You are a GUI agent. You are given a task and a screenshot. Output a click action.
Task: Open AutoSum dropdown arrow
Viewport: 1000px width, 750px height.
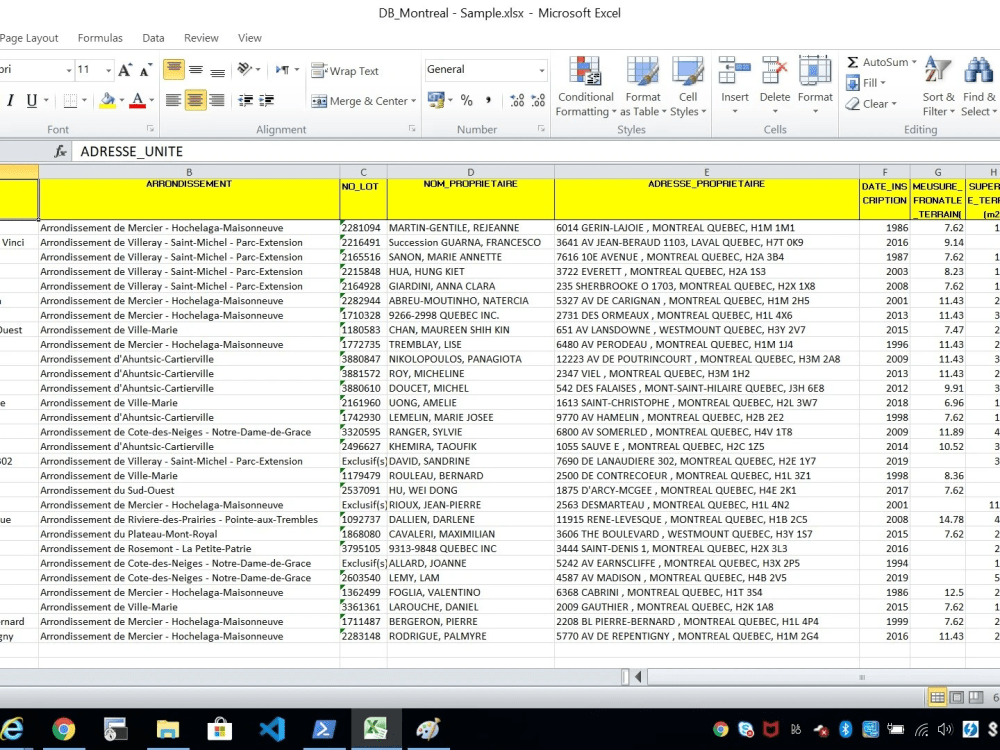click(914, 62)
